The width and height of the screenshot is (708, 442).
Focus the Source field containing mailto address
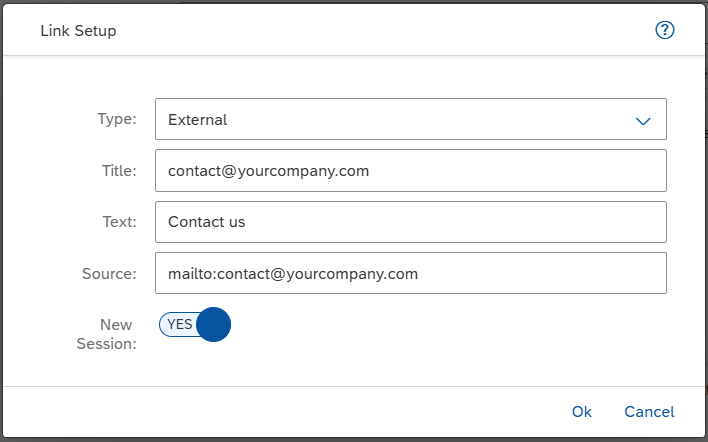click(411, 273)
